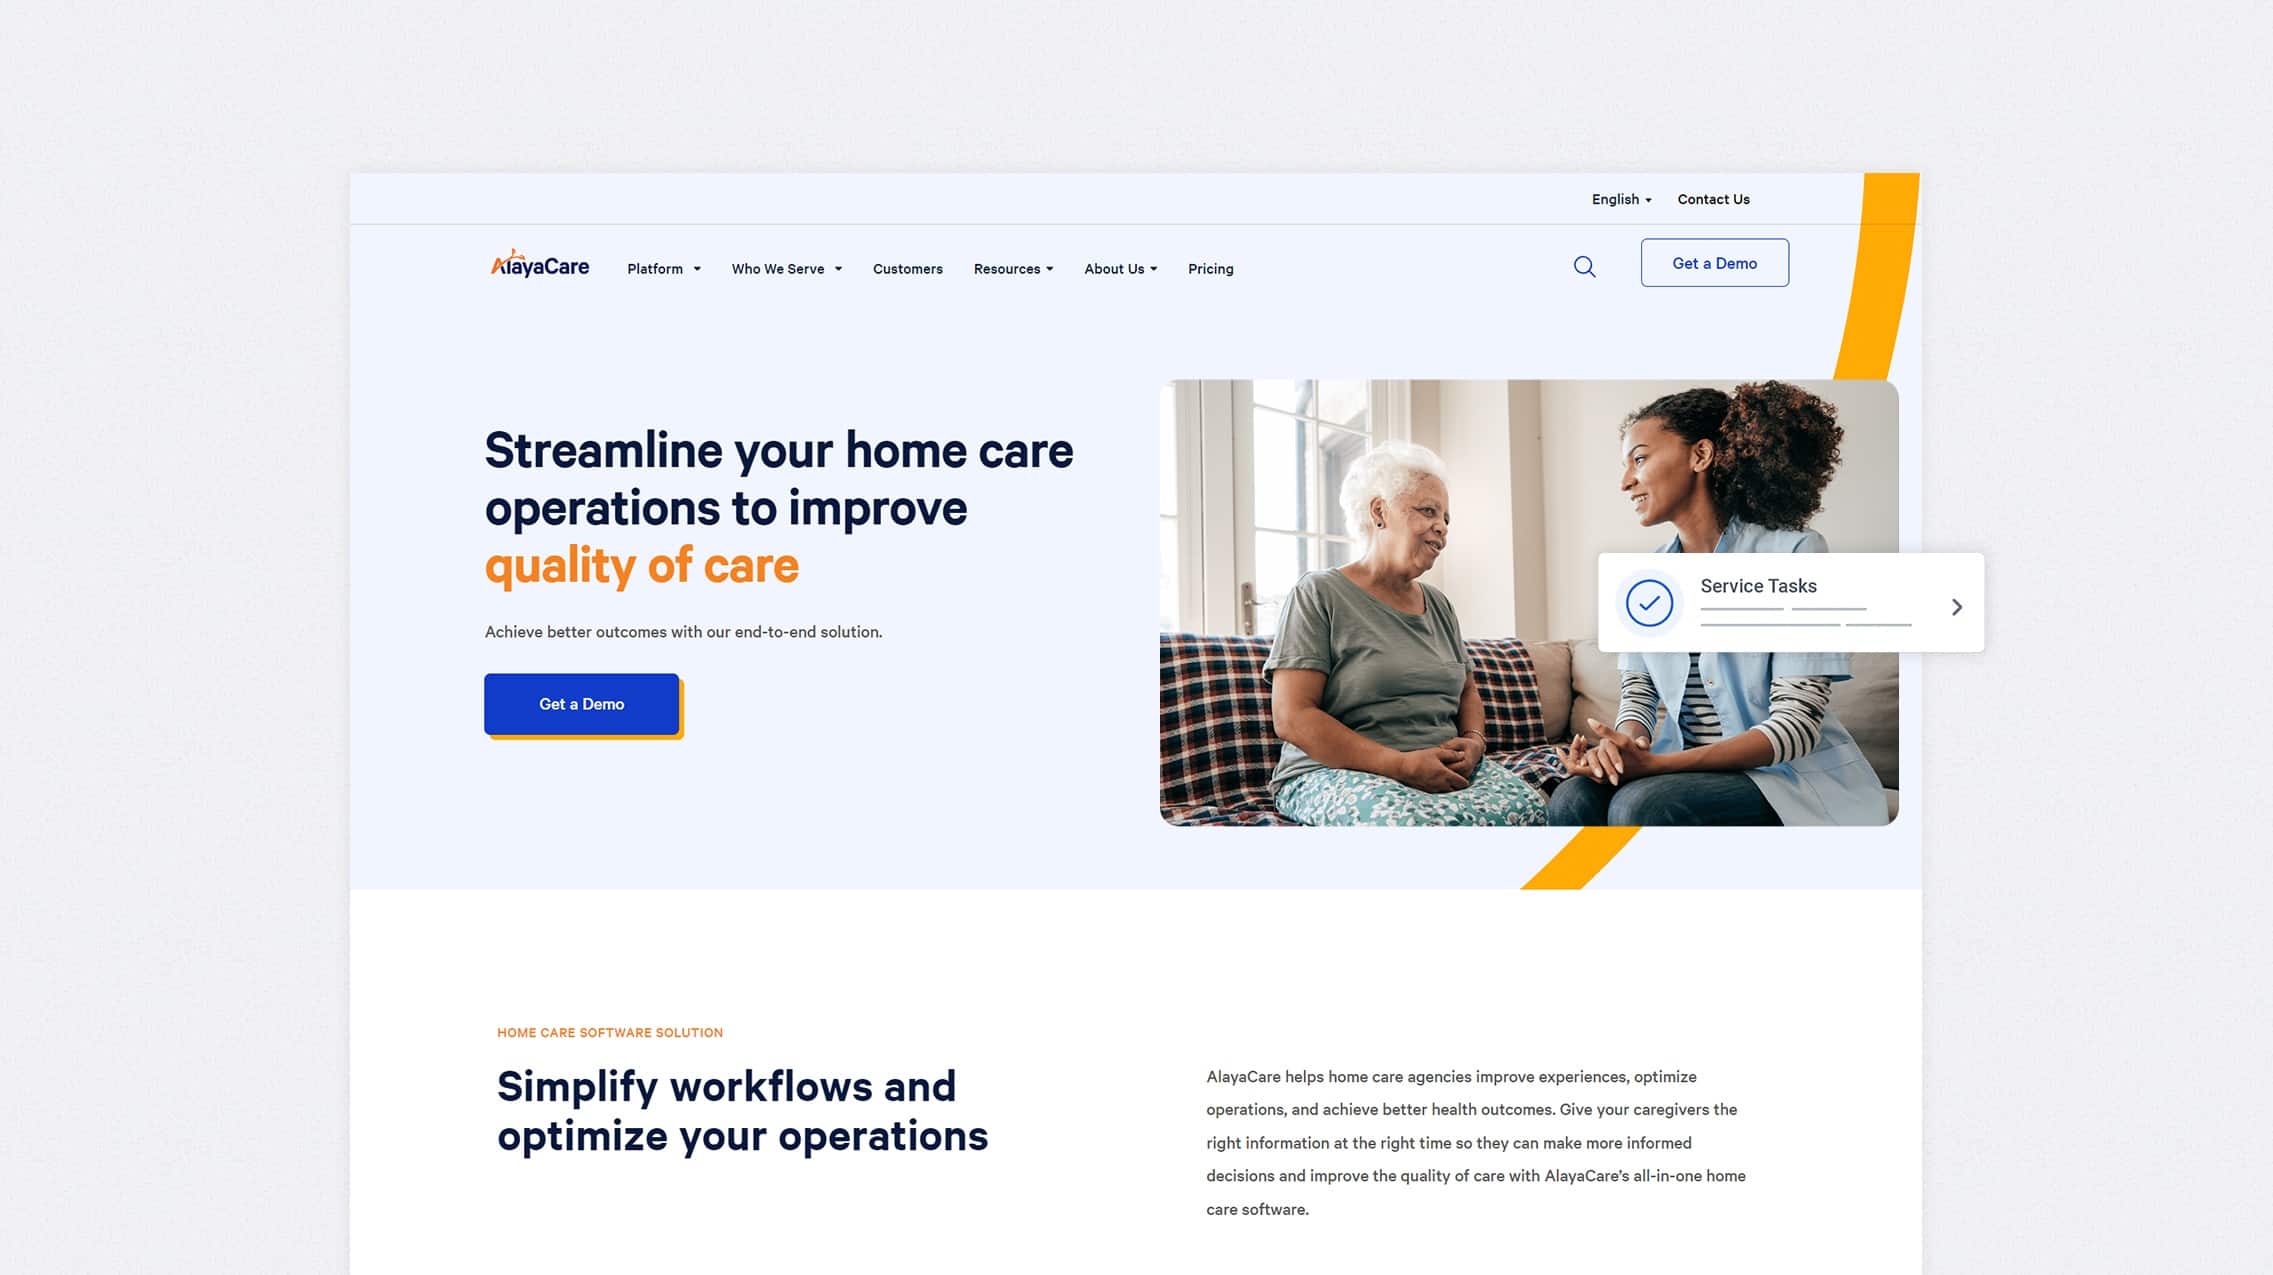The image size is (2273, 1275).
Task: Click the orange quality of care text link
Action: point(642,565)
